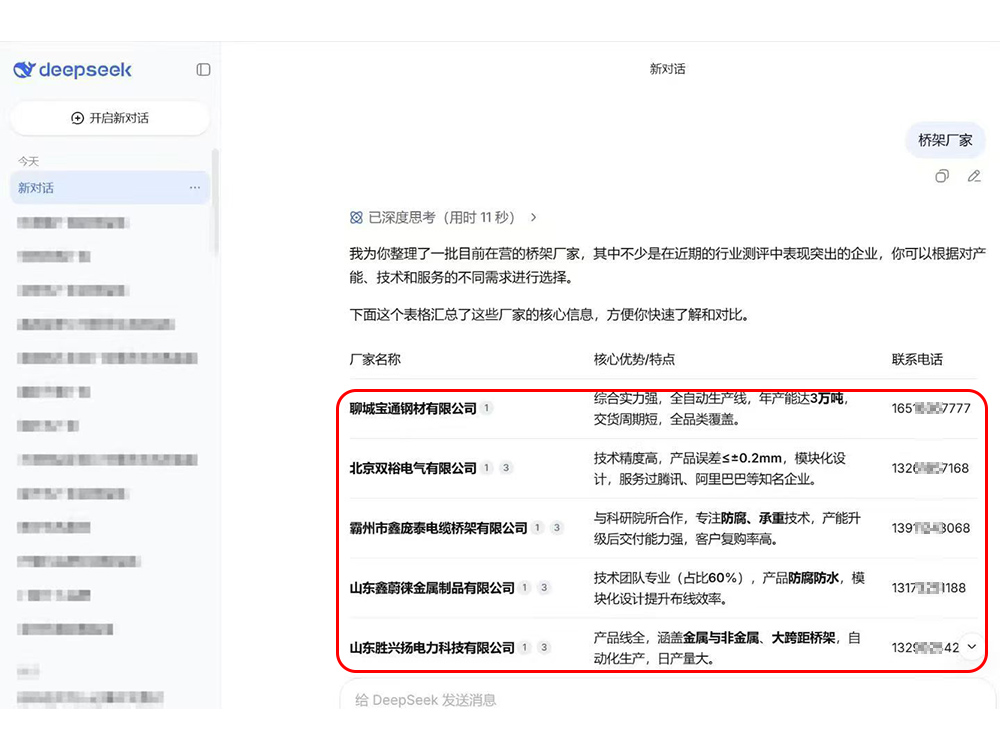Image resolution: width=1000 pixels, height=750 pixels.
Task: Start a new chat with 开启新对话
Action: coord(110,118)
